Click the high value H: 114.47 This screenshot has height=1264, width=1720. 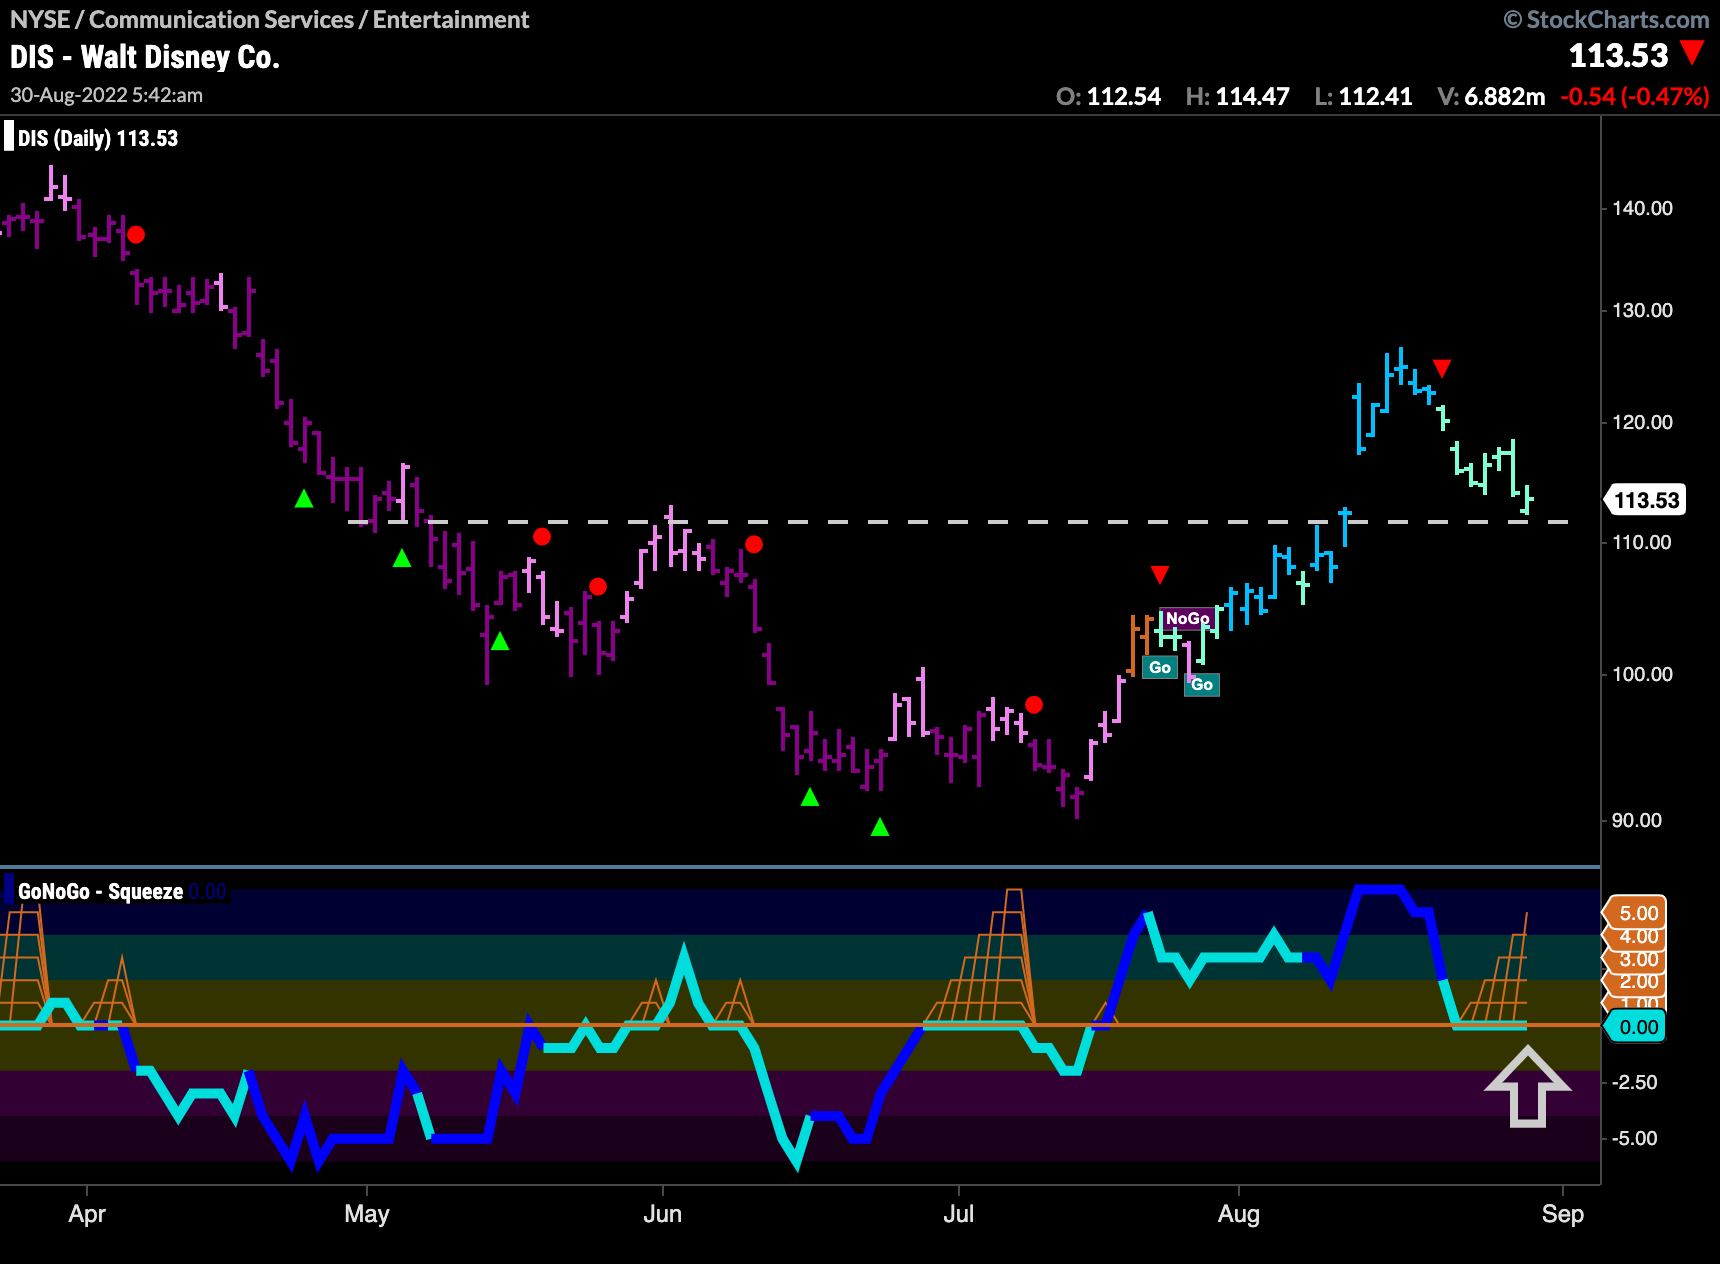(1237, 96)
